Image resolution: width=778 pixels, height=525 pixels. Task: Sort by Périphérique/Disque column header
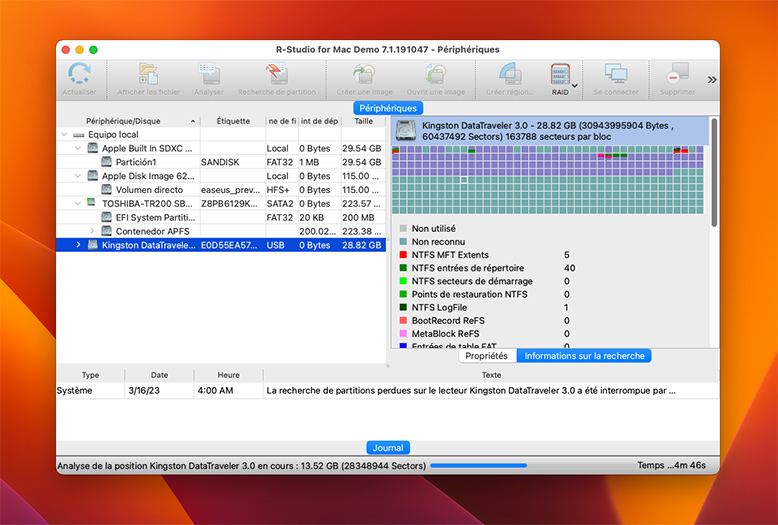[x=129, y=121]
